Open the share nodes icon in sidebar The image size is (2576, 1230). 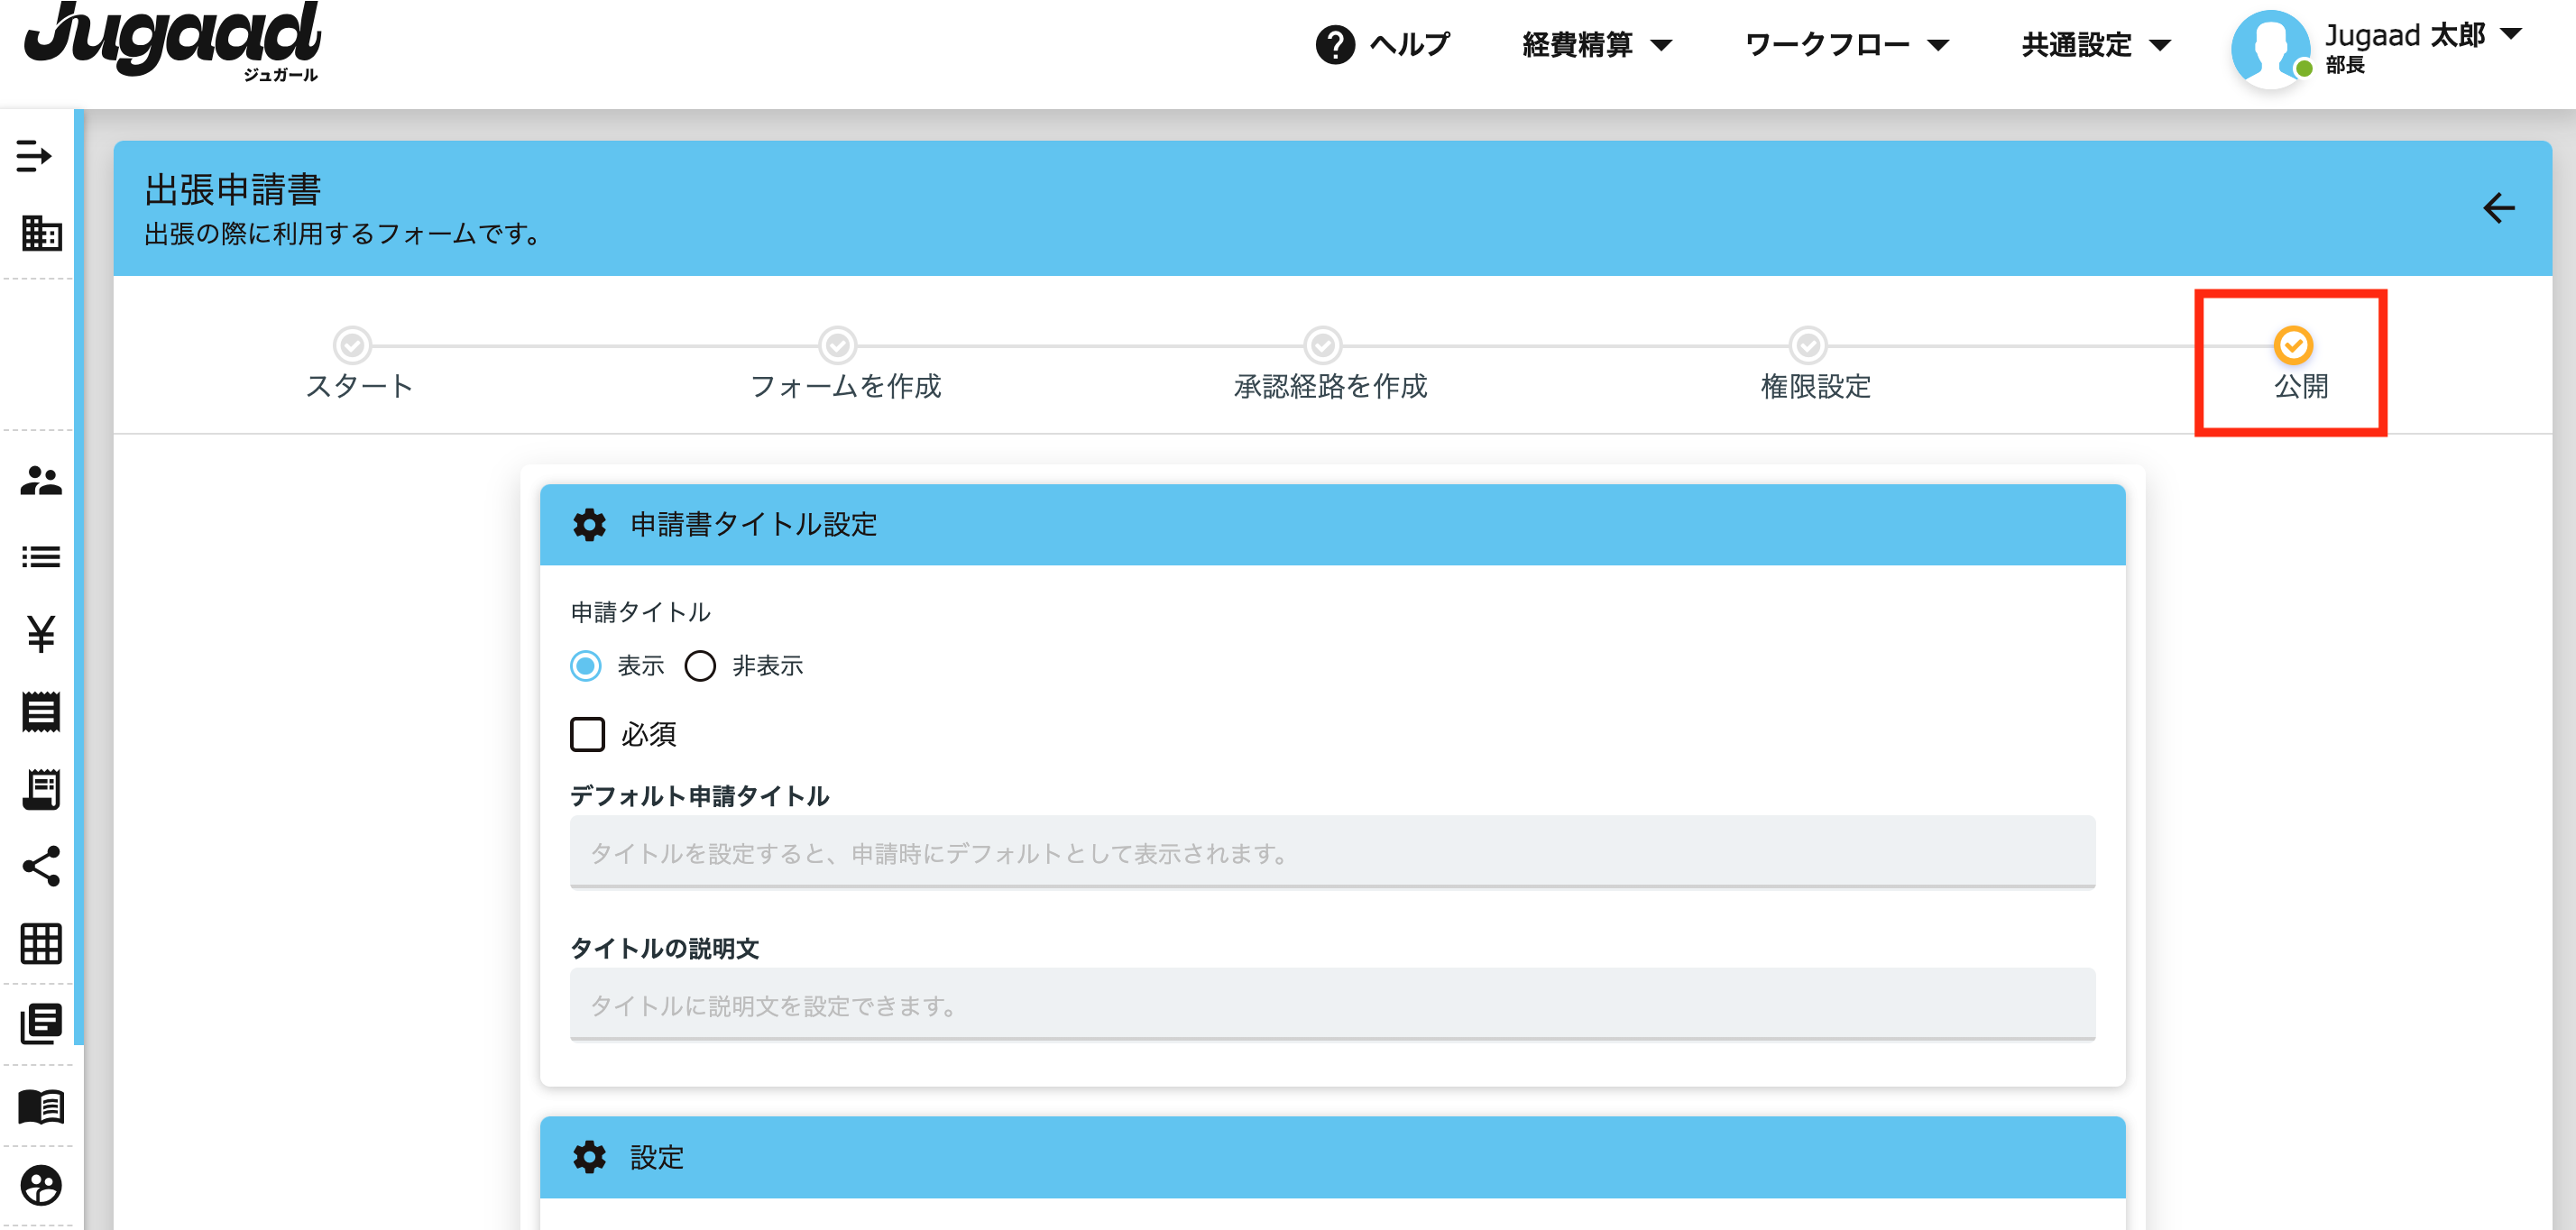[40, 866]
